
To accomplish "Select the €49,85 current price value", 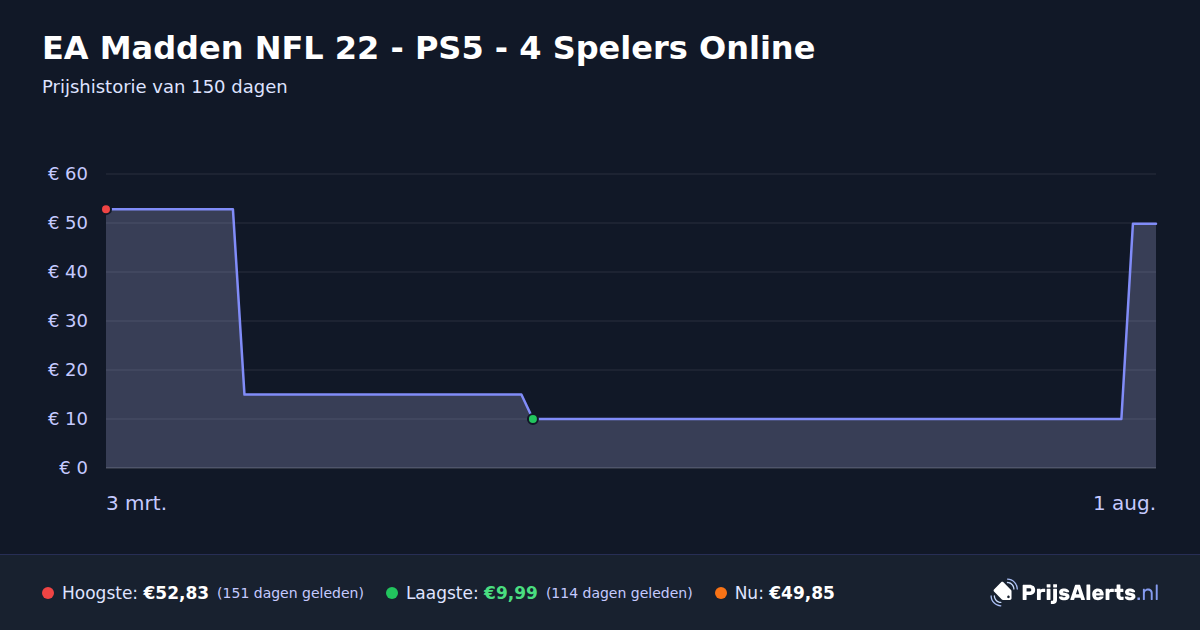I will 802,593.
